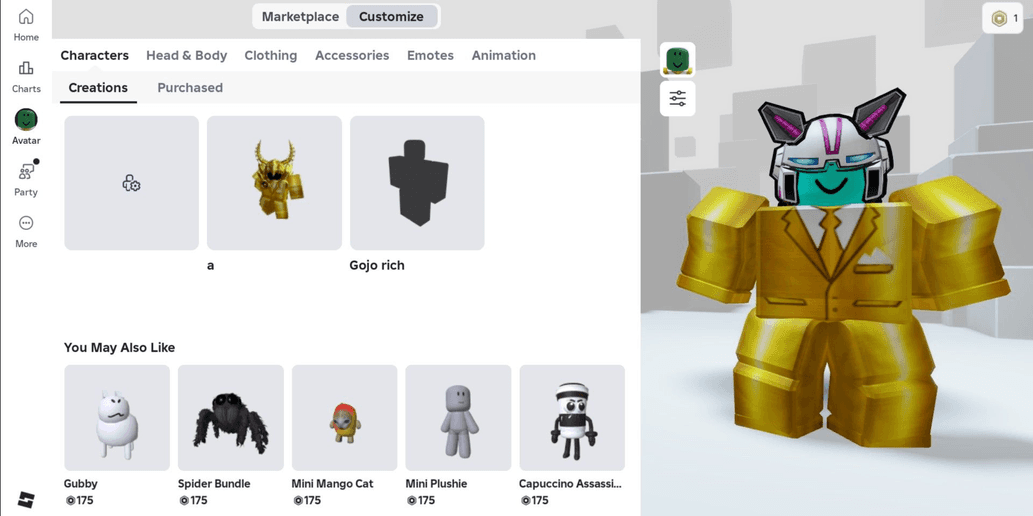Select the golden character 'a' thumbnail
The height and width of the screenshot is (516, 1033).
(x=274, y=183)
